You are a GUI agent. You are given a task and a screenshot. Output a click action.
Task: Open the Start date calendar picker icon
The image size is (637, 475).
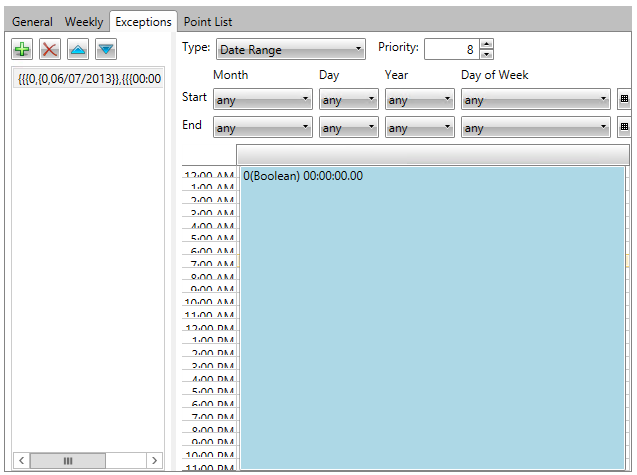pyautogui.click(x=625, y=100)
